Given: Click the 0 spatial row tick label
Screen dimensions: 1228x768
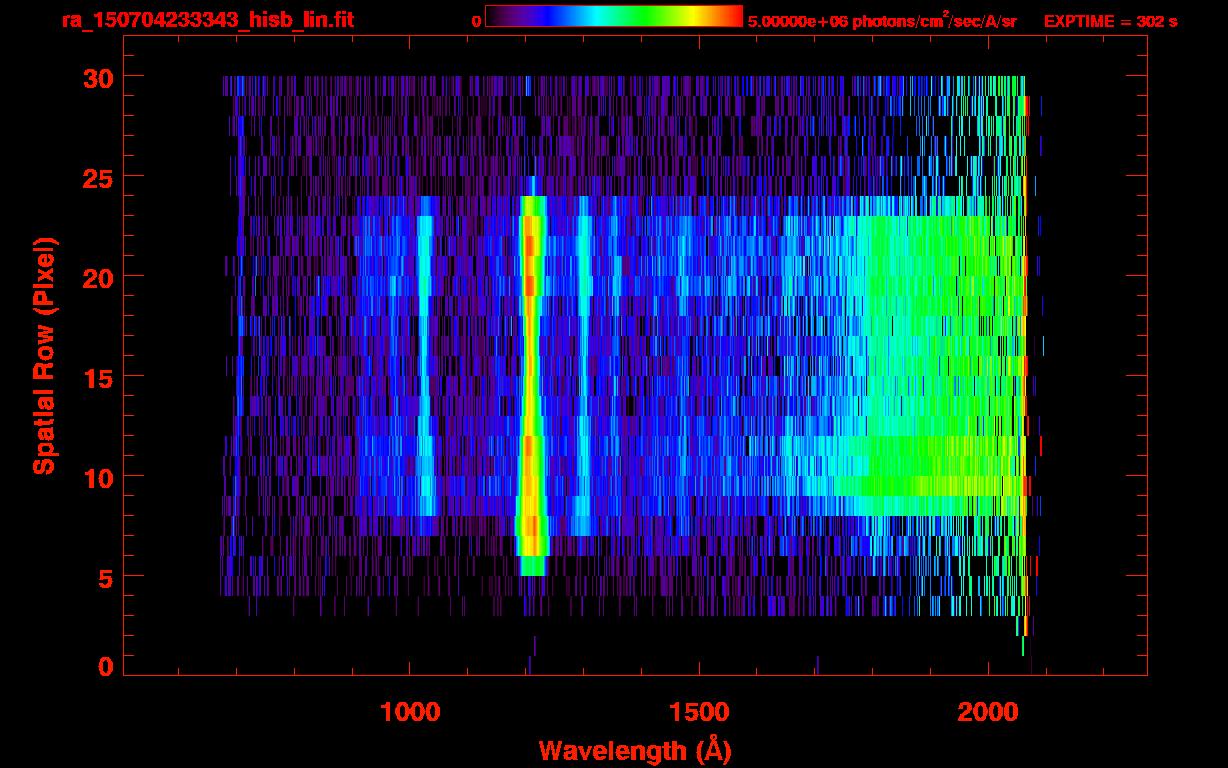Looking at the screenshot, I should 105,666.
